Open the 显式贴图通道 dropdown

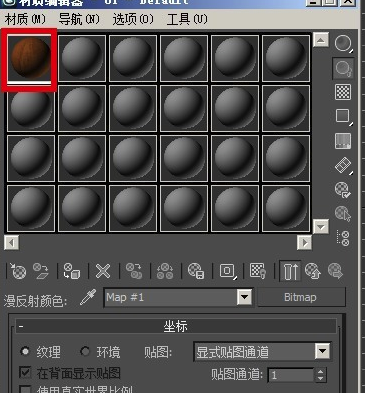tap(262, 352)
